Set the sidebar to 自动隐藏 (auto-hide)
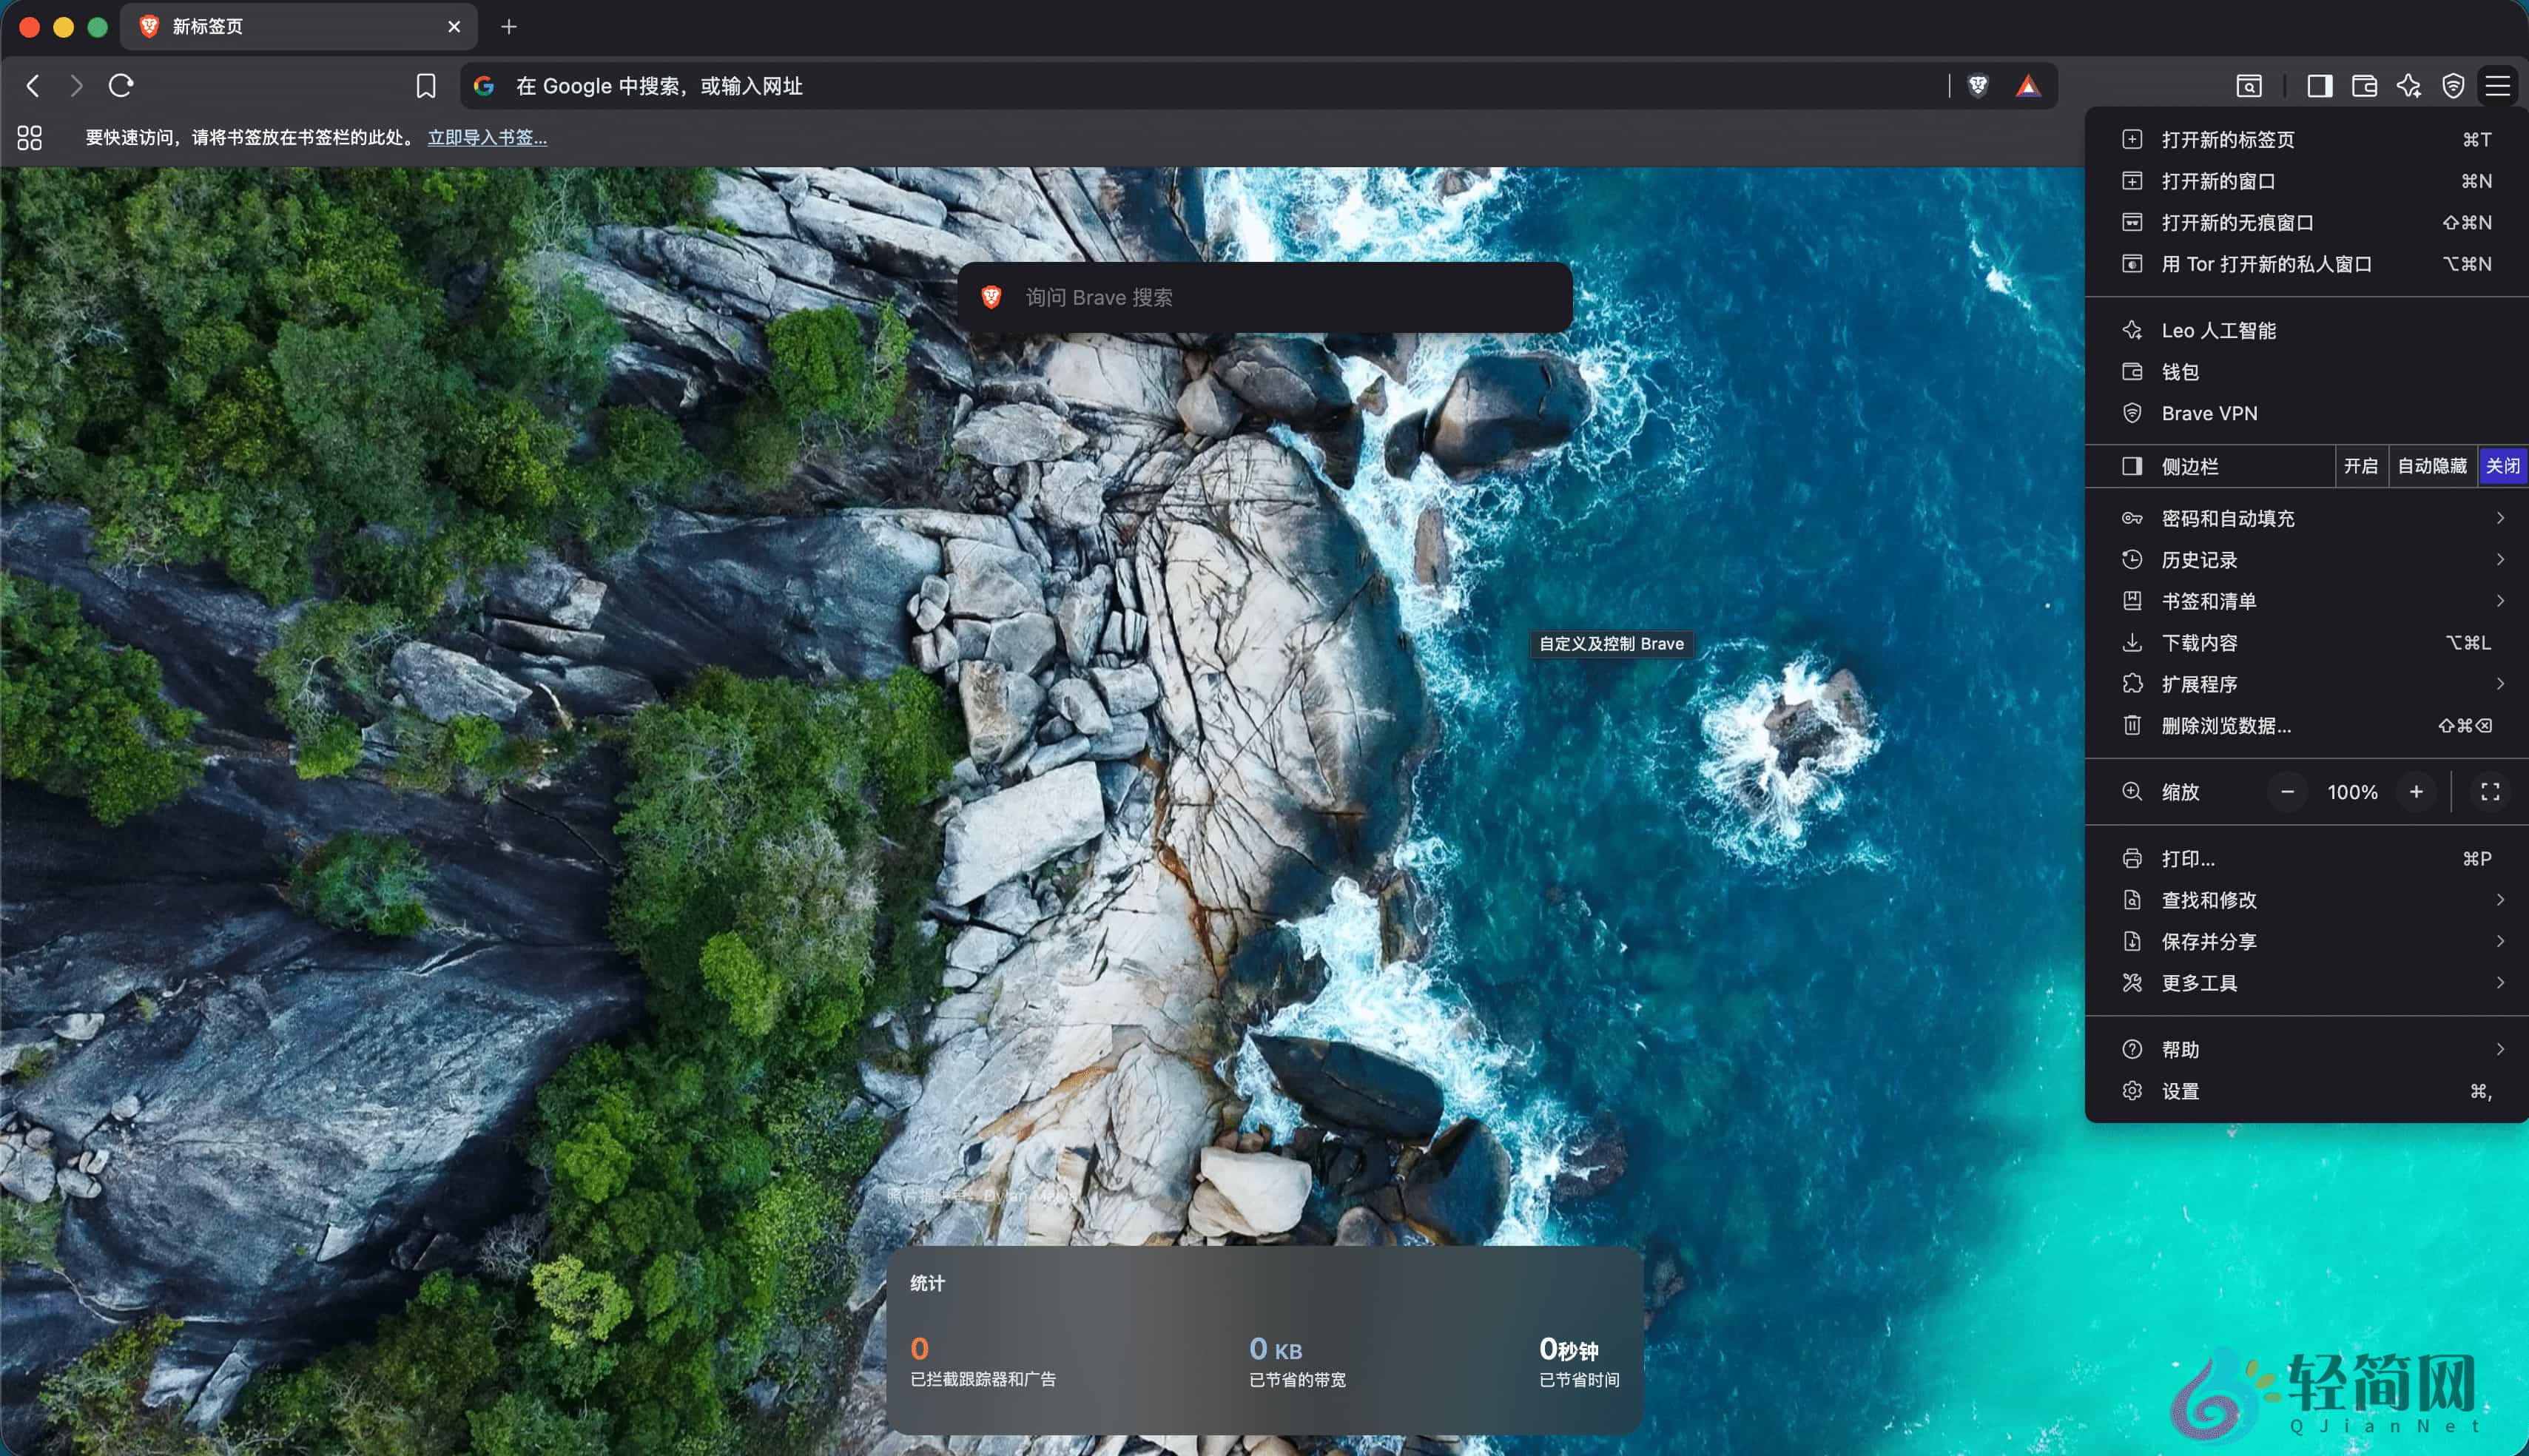 [x=2432, y=466]
